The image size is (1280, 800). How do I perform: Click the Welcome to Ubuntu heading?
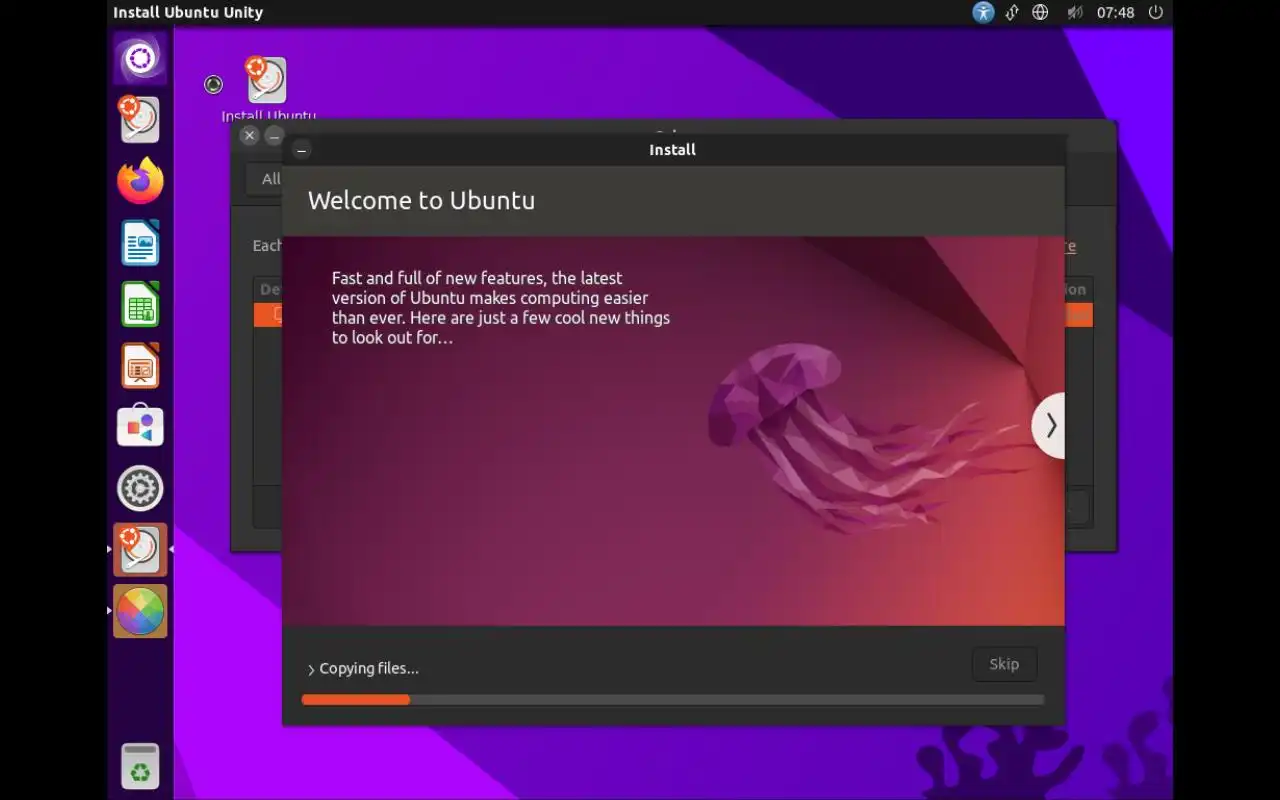421,200
